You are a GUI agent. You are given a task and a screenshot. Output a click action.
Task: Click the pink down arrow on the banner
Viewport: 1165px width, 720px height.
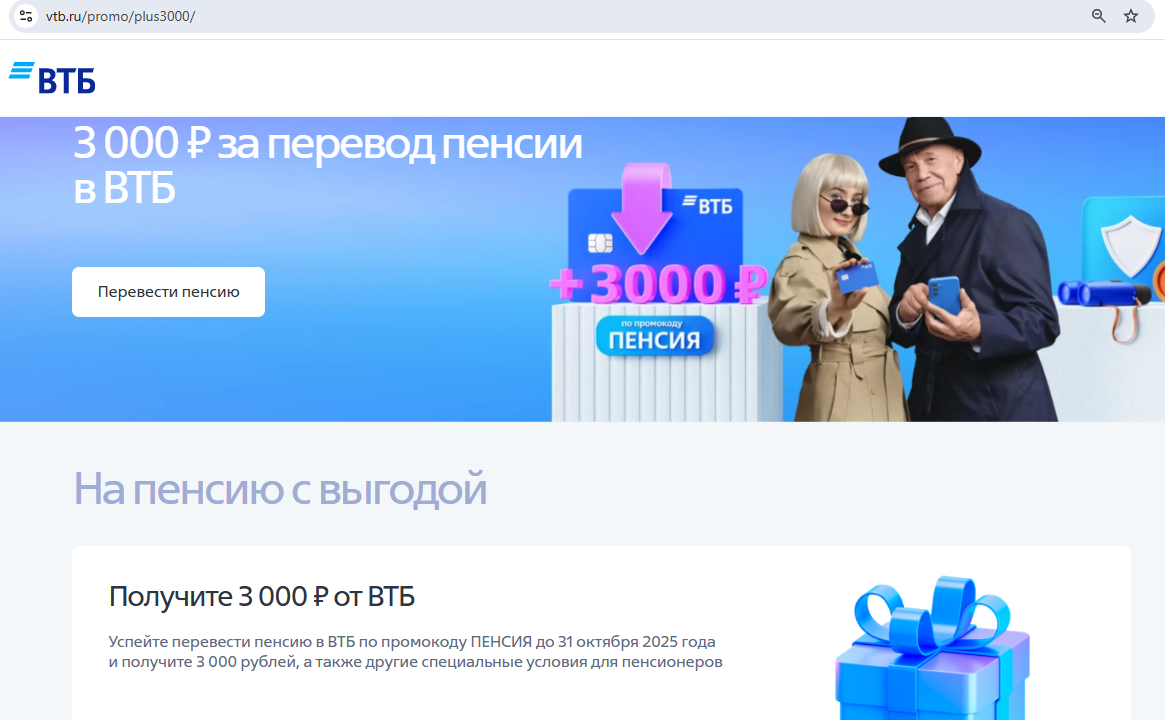(642, 209)
